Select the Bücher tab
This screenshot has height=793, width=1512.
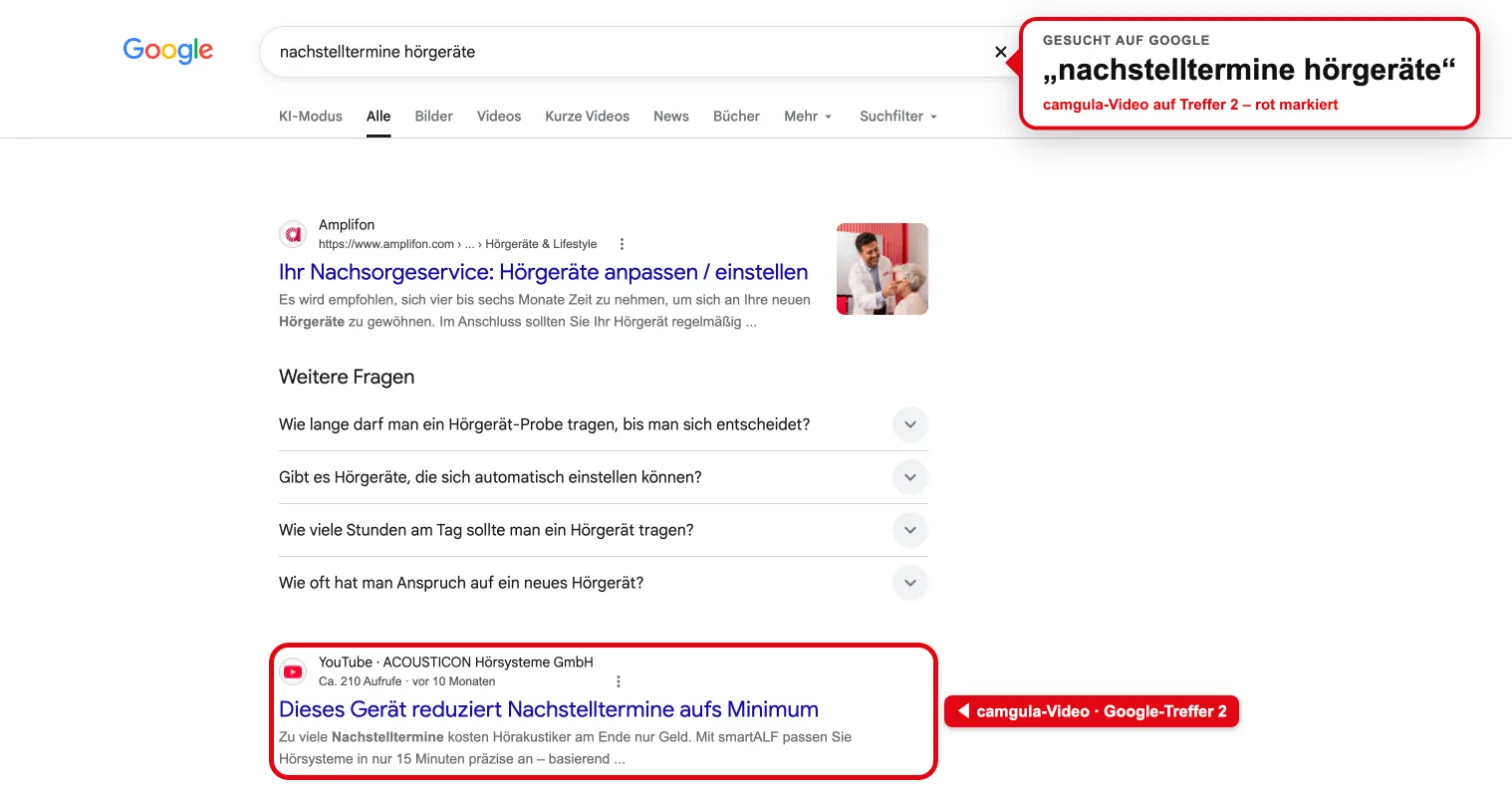click(736, 116)
